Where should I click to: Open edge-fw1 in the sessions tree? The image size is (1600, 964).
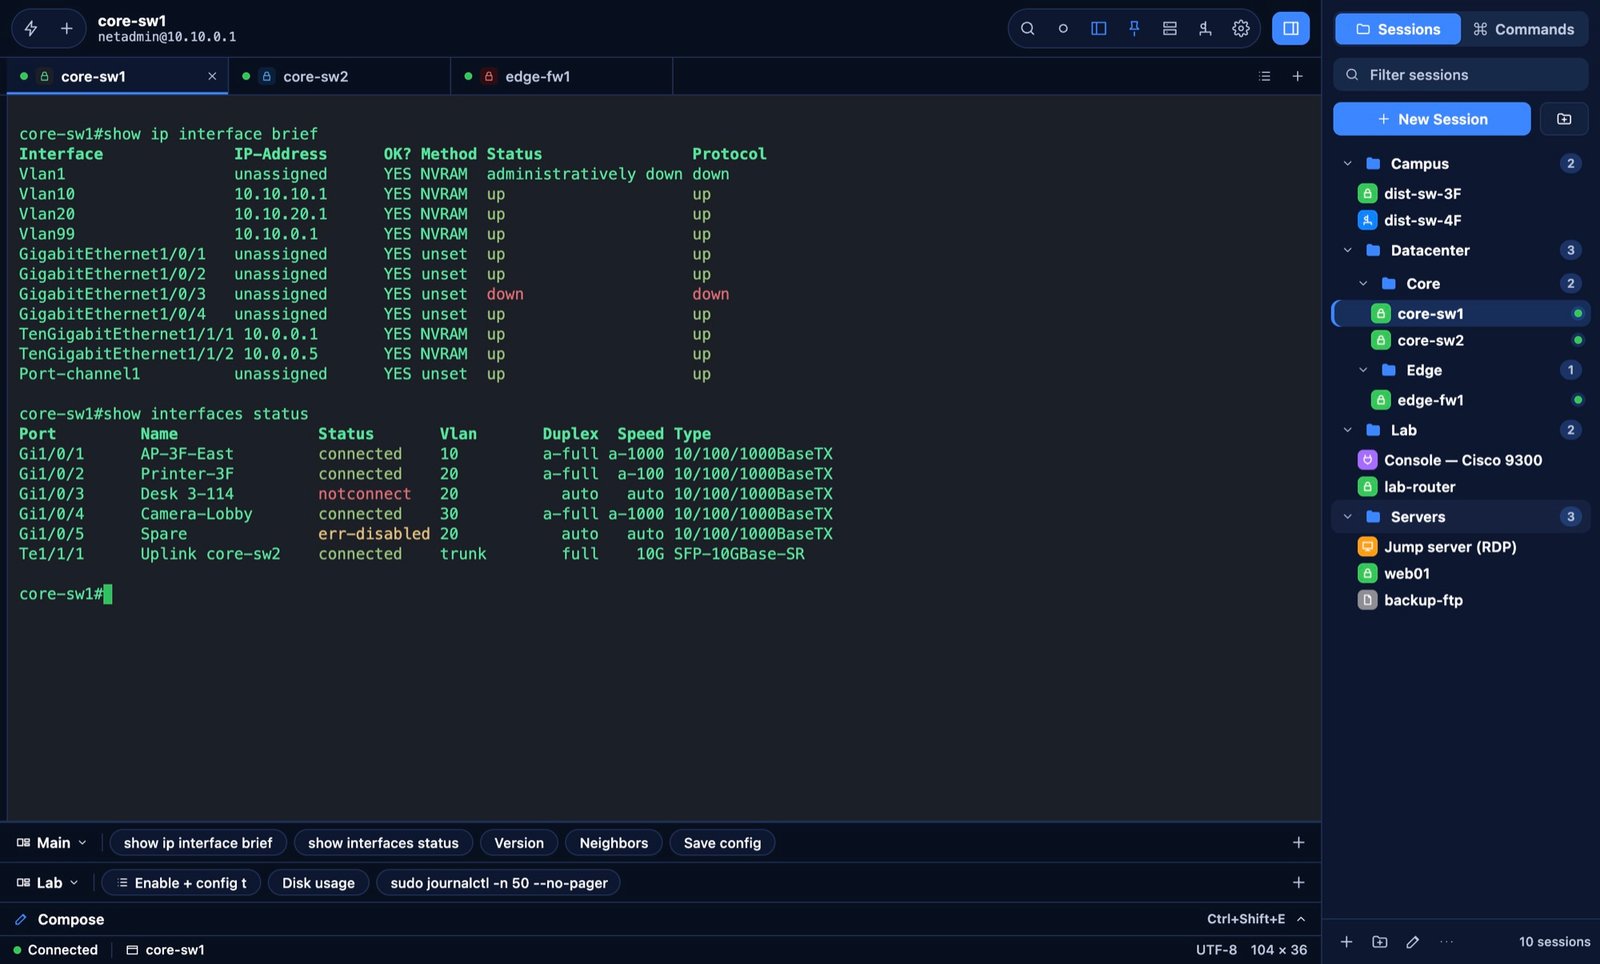click(1461, 401)
